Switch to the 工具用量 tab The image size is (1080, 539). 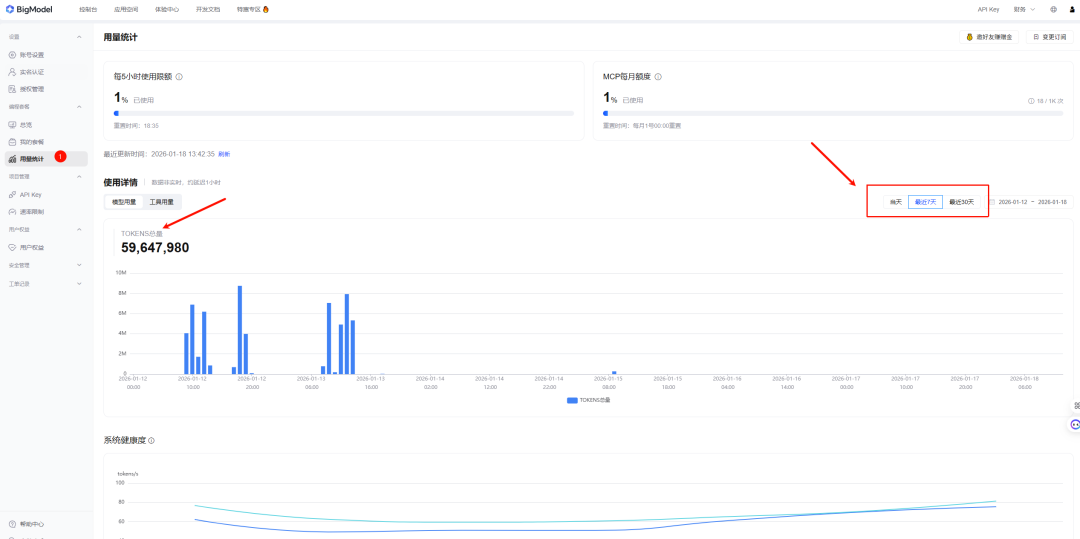tap(162, 202)
